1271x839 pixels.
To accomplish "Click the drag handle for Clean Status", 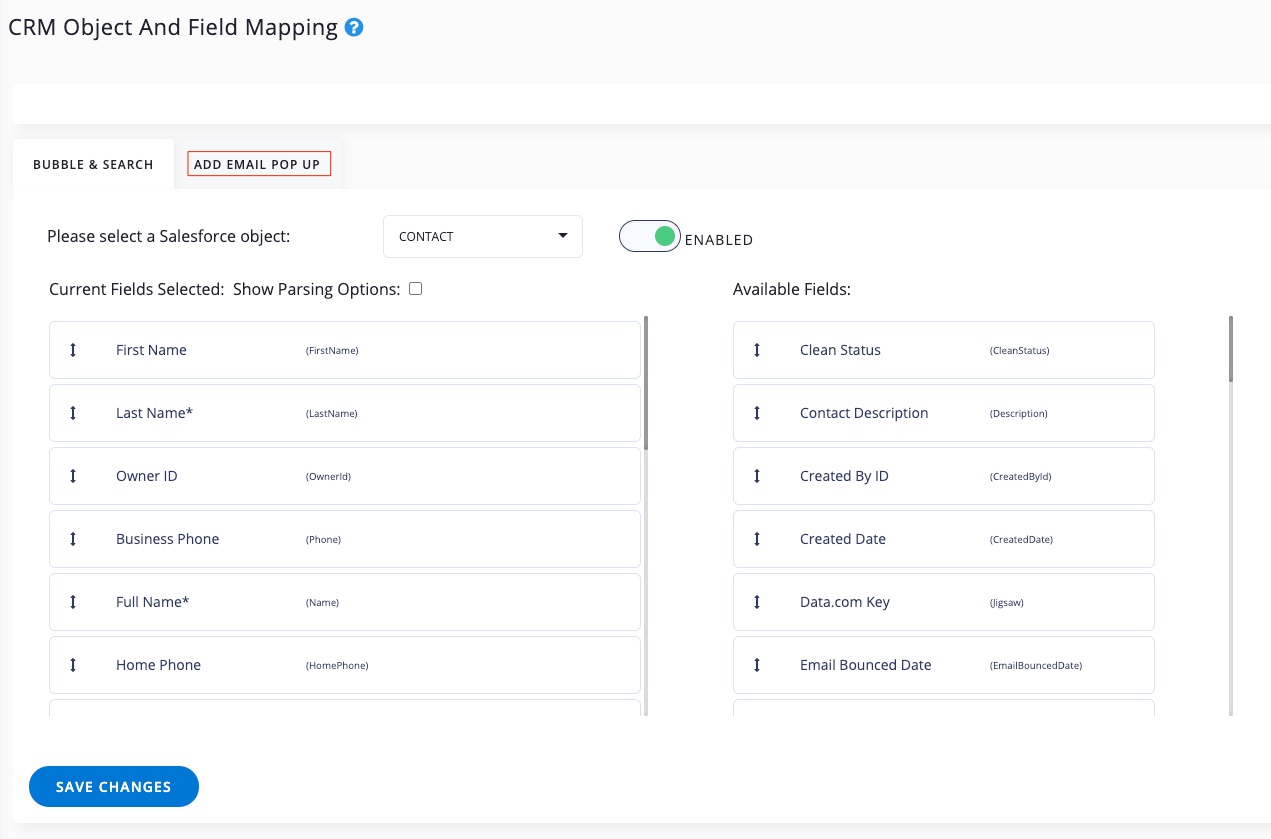I will click(x=757, y=350).
